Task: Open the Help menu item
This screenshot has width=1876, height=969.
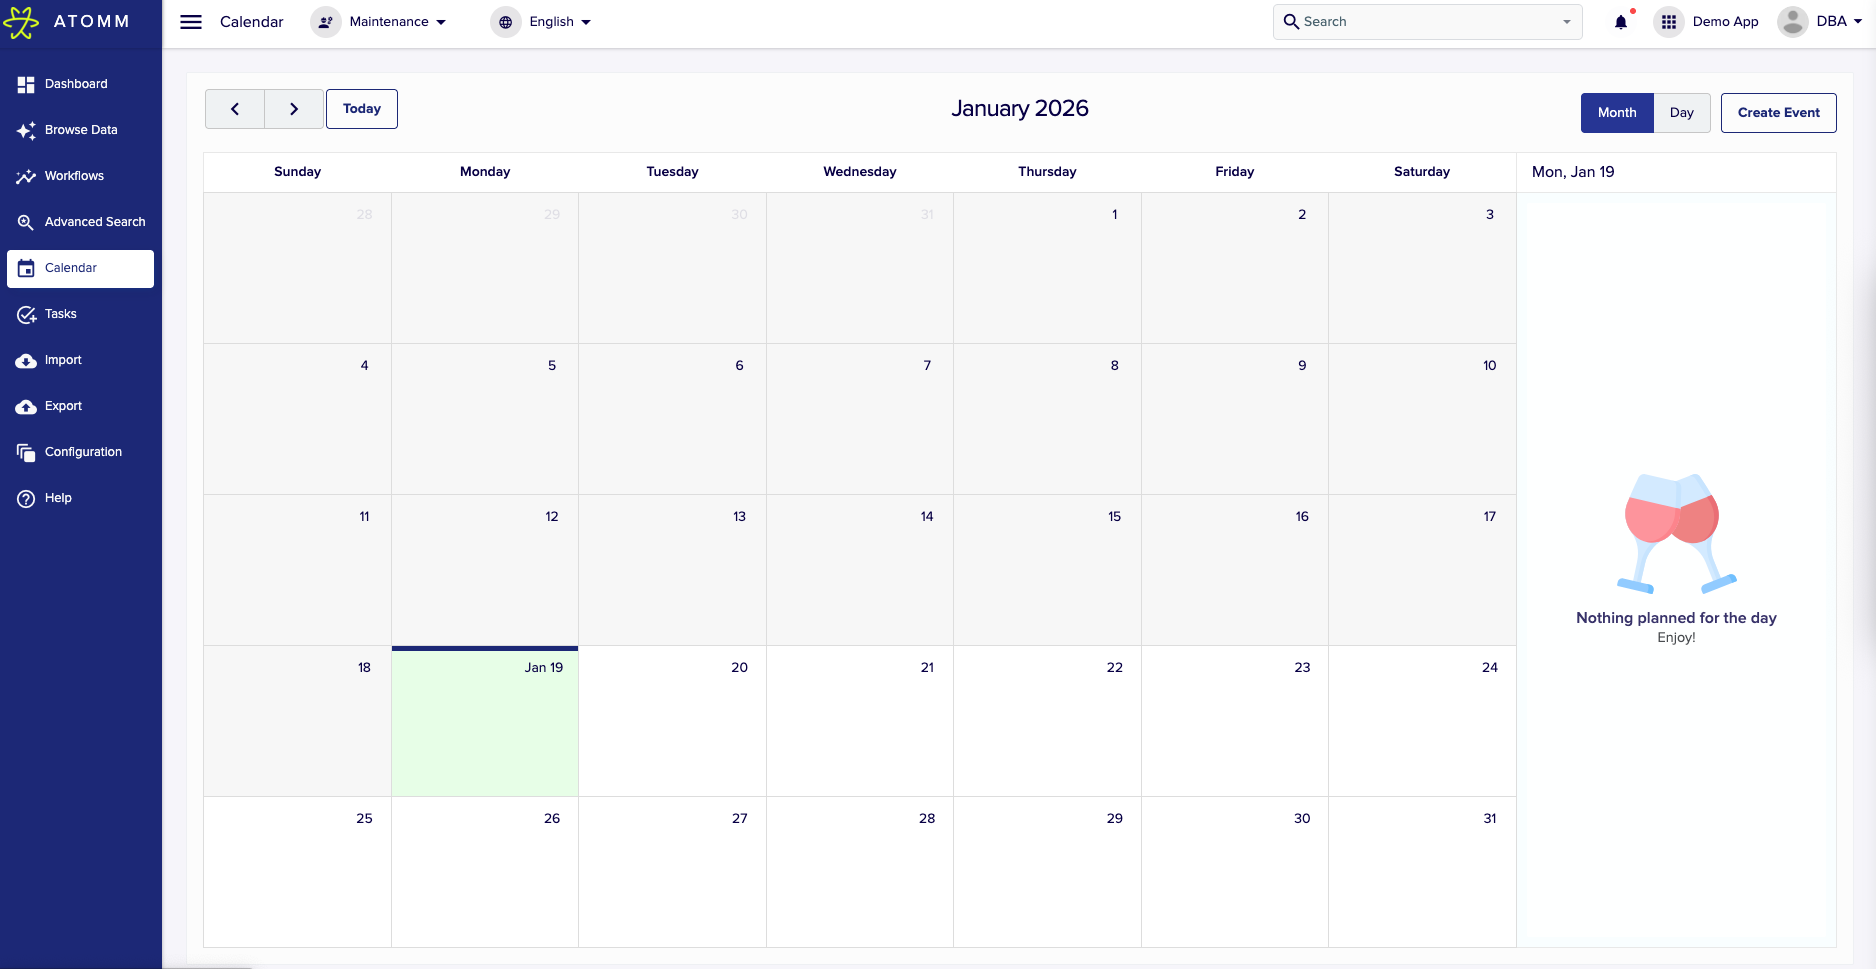Action: [x=57, y=498]
